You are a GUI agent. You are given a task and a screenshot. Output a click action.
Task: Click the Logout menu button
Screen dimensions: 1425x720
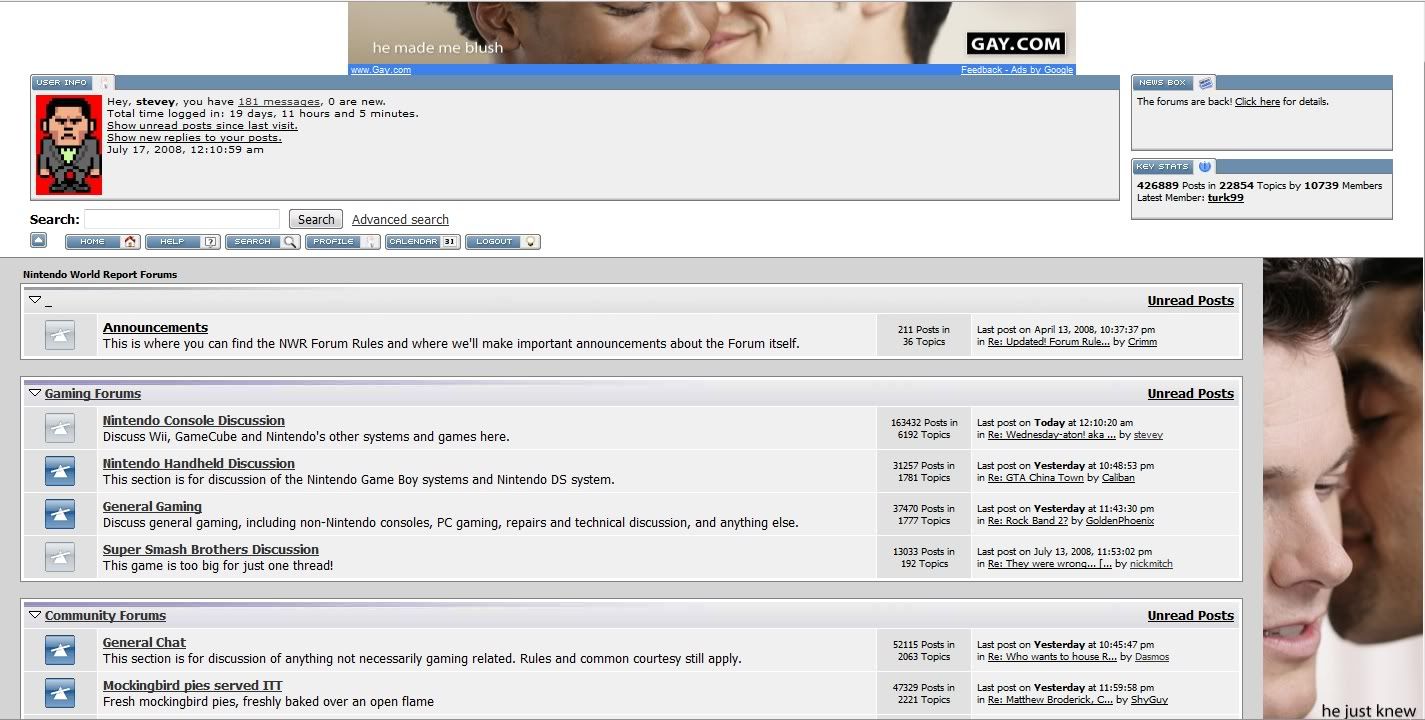click(503, 242)
